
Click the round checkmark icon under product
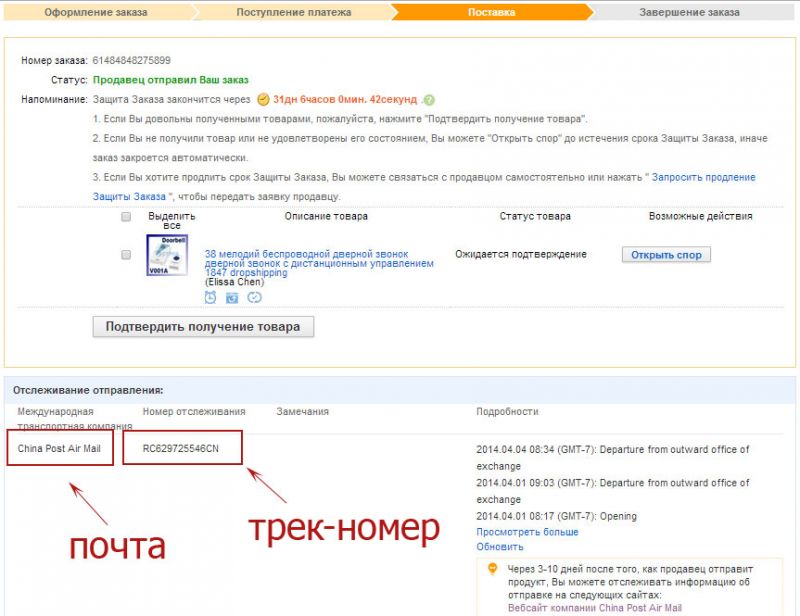pyautogui.click(x=254, y=297)
